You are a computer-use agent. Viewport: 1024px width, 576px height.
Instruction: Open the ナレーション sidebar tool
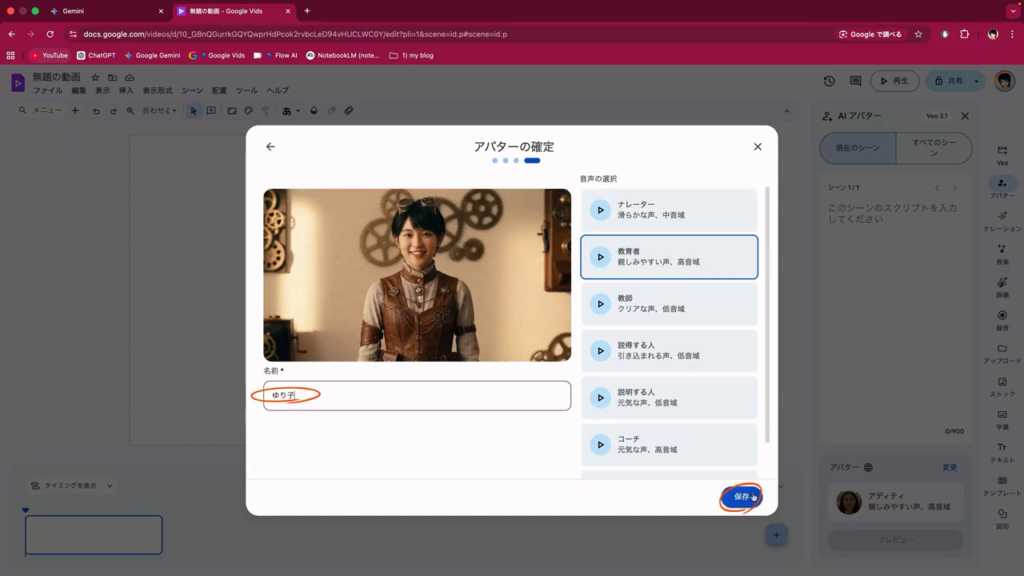[1002, 222]
